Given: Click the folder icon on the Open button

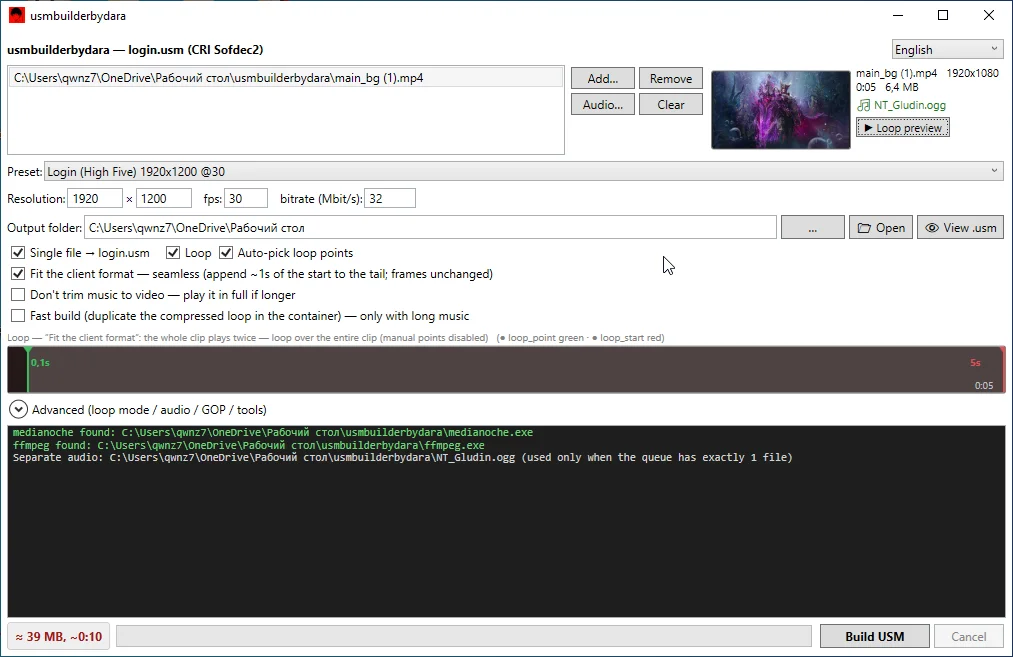Looking at the screenshot, I should (864, 228).
